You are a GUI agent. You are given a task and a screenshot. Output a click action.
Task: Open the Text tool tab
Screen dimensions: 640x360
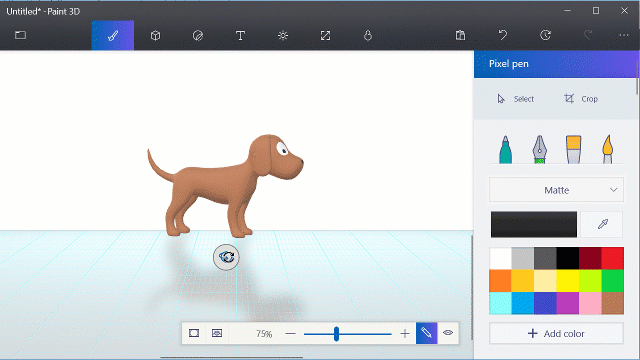click(x=240, y=36)
